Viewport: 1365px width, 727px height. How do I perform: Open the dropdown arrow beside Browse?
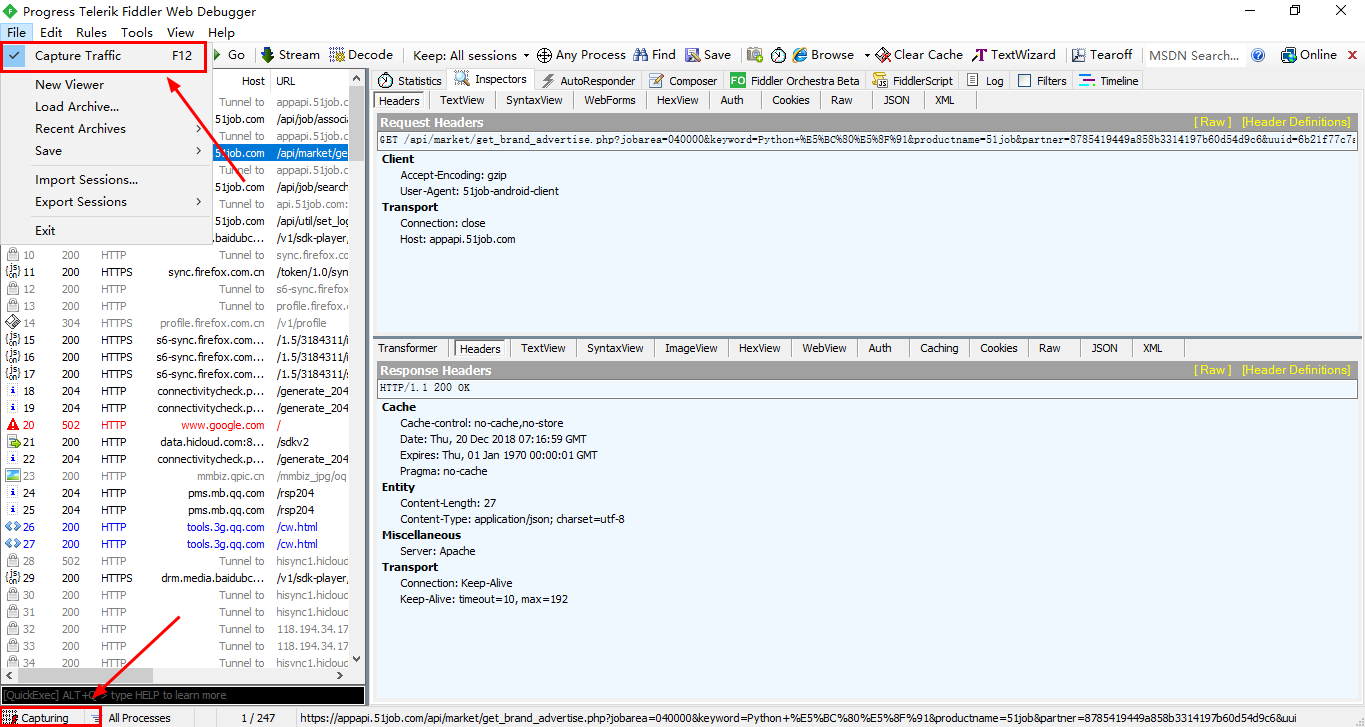pyautogui.click(x=867, y=56)
